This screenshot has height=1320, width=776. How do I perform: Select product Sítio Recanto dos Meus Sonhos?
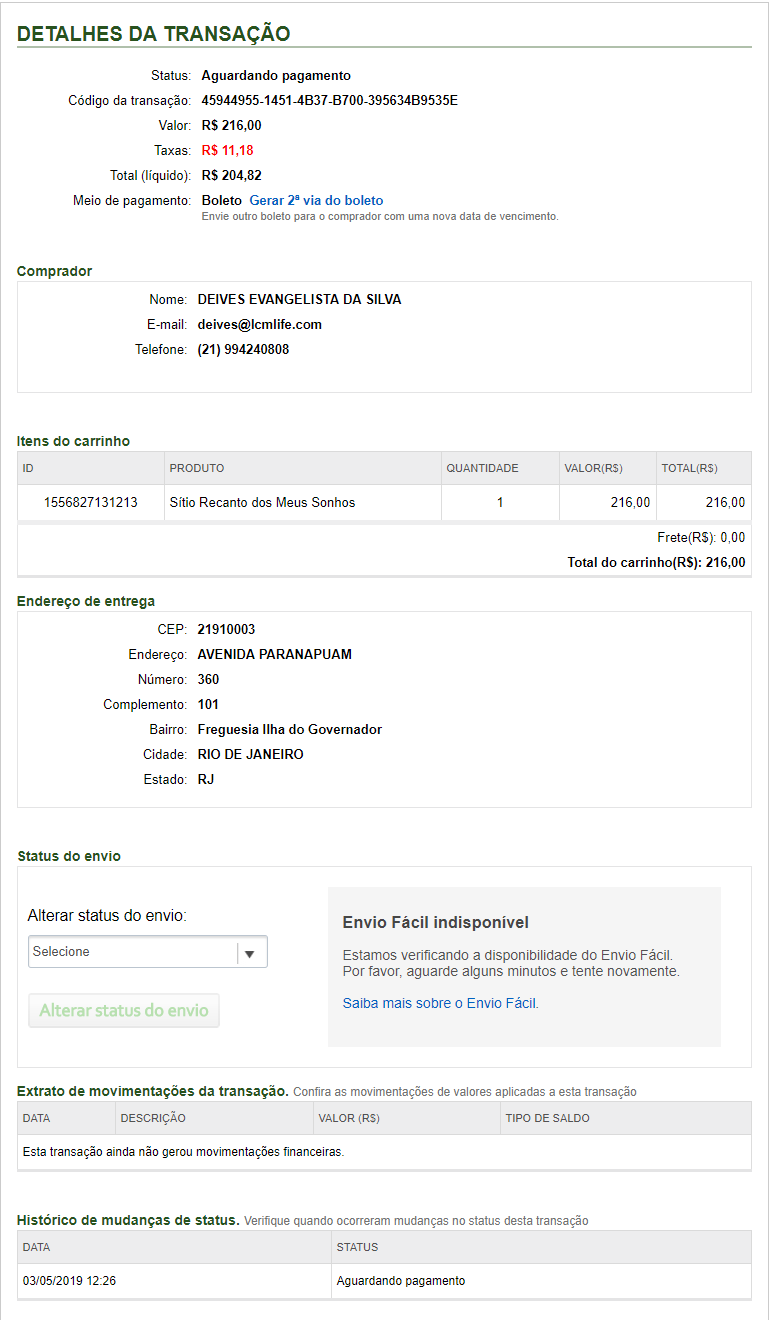tap(262, 502)
